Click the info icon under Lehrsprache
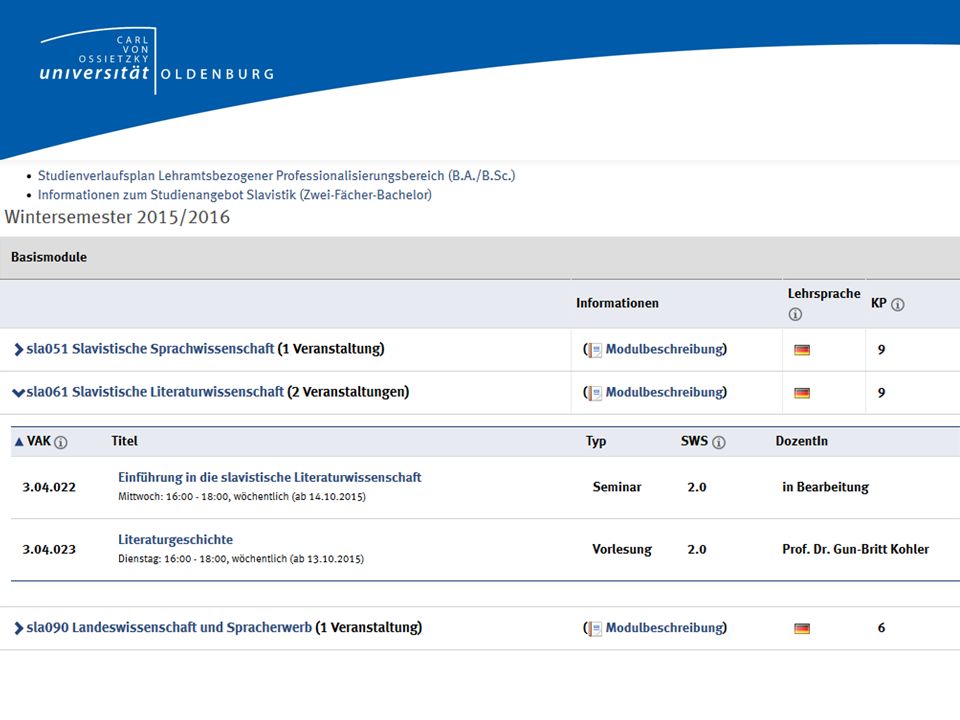960x720 pixels. pos(795,314)
